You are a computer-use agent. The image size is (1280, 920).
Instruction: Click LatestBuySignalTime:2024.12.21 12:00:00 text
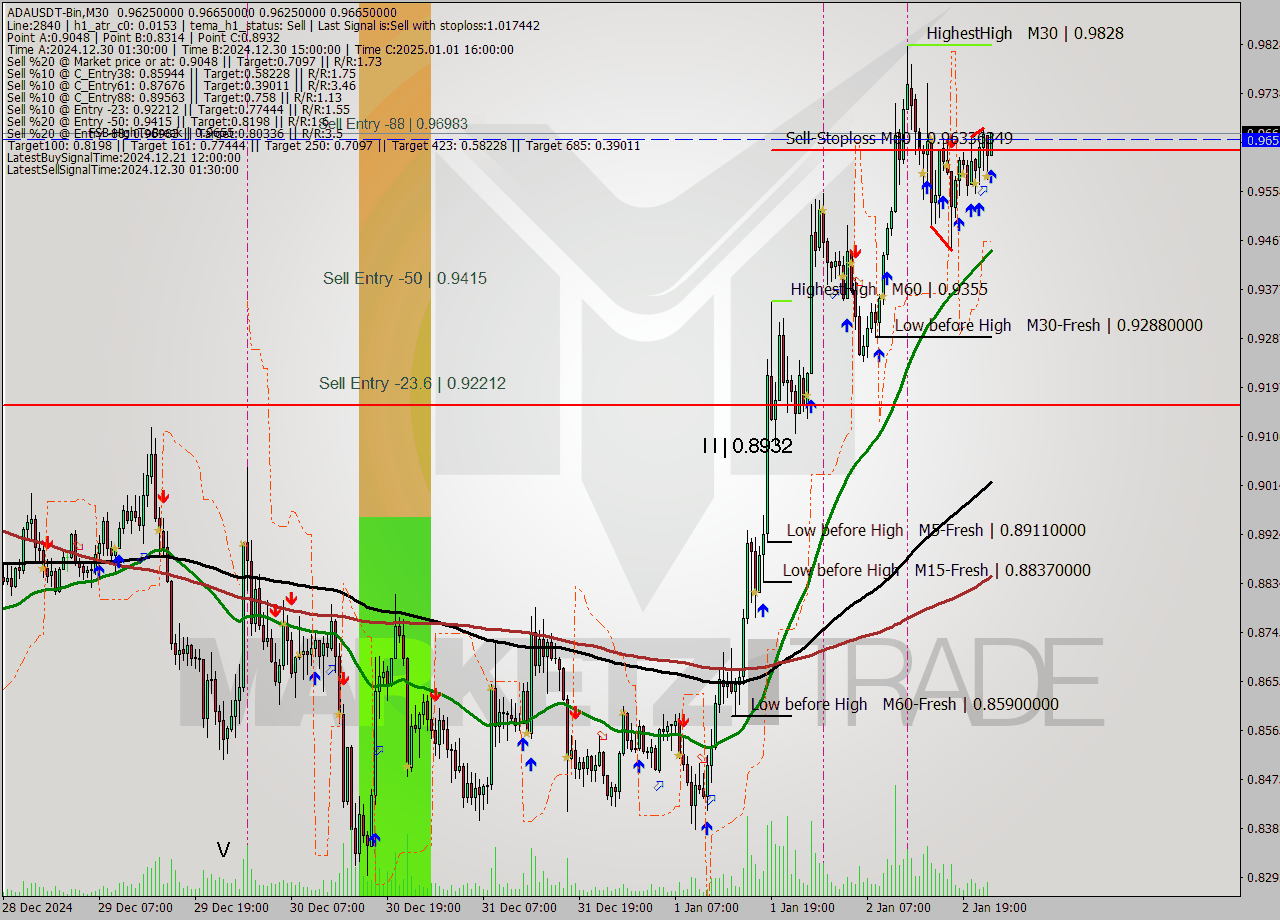coord(122,157)
